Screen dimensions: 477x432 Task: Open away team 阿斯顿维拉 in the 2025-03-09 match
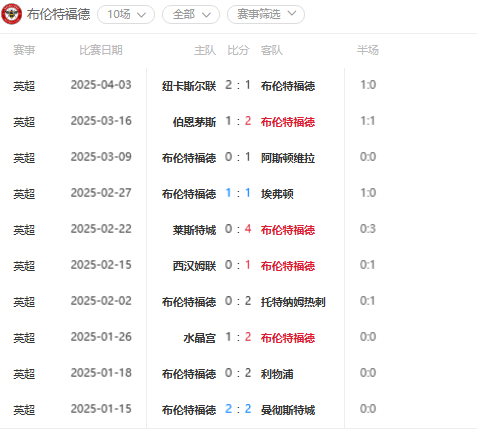pos(288,158)
